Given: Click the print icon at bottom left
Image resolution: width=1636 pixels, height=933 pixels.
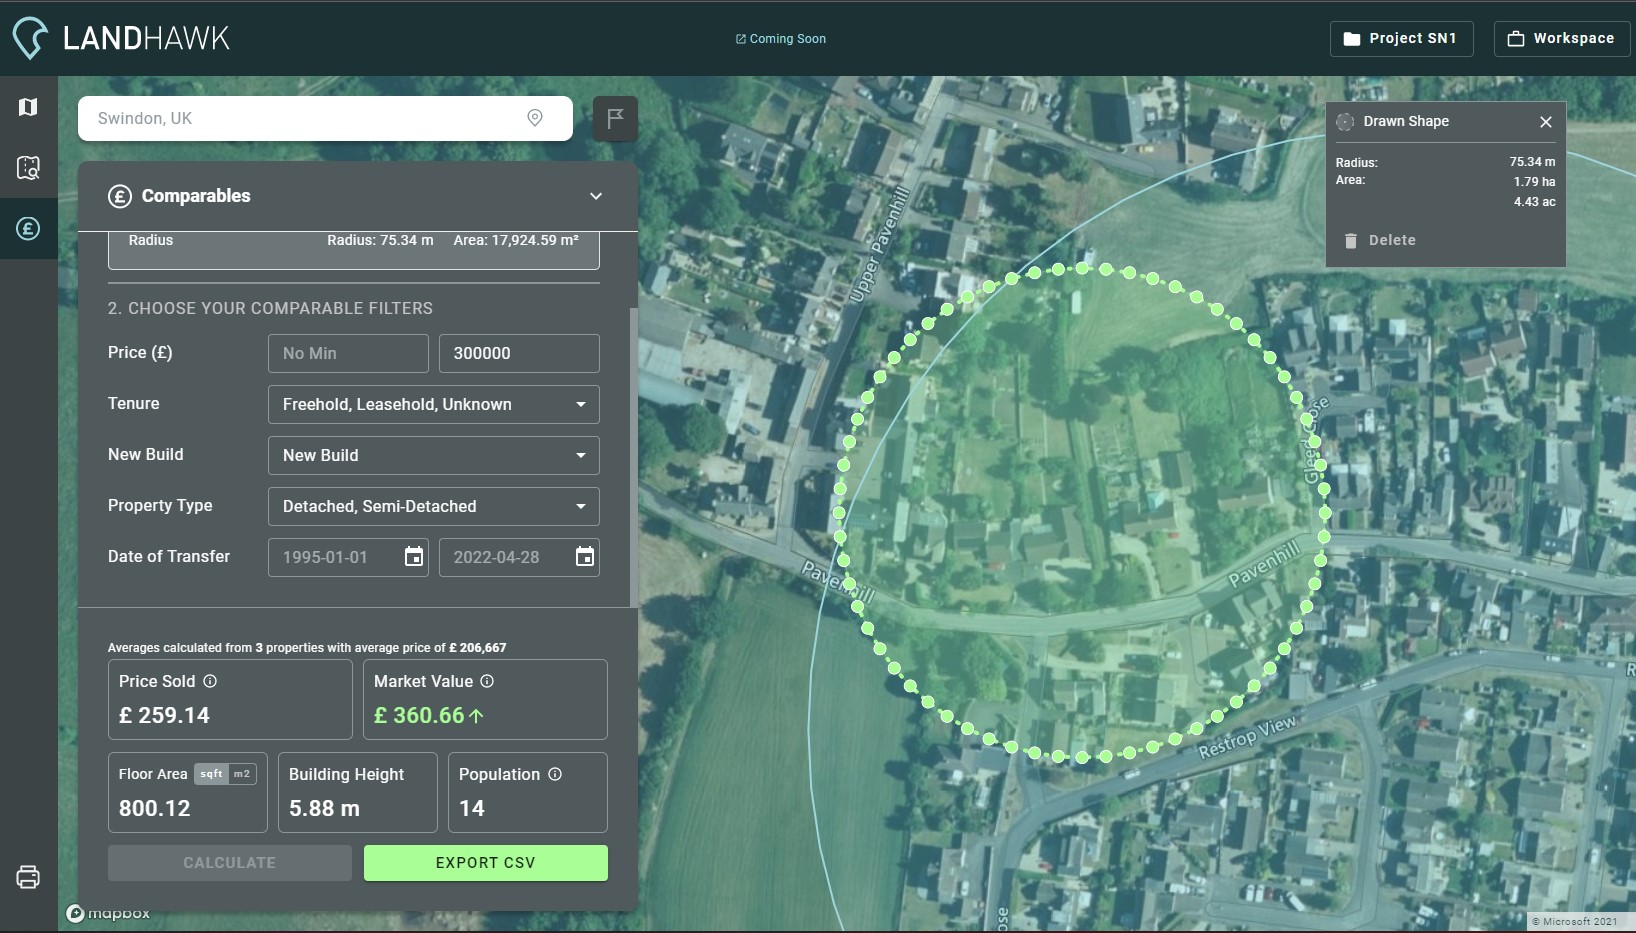Looking at the screenshot, I should [27, 877].
